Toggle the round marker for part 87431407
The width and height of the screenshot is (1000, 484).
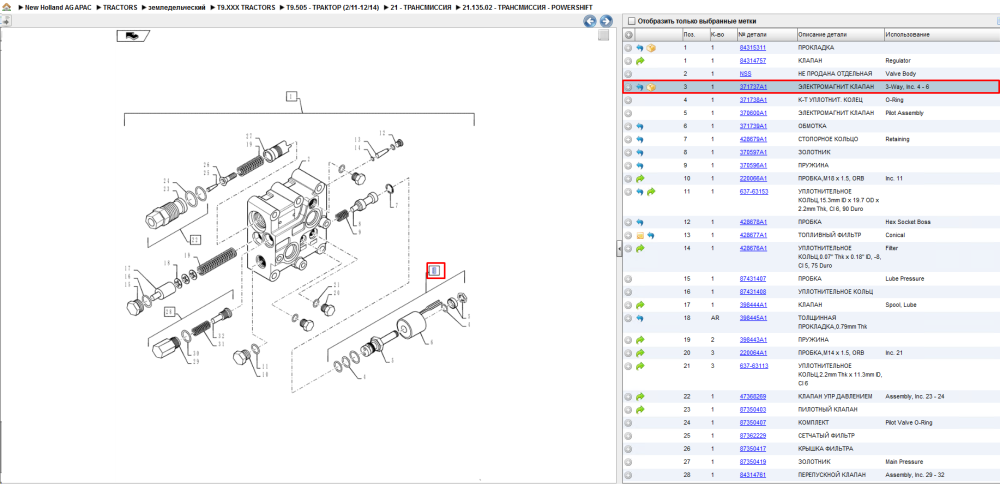(628, 279)
